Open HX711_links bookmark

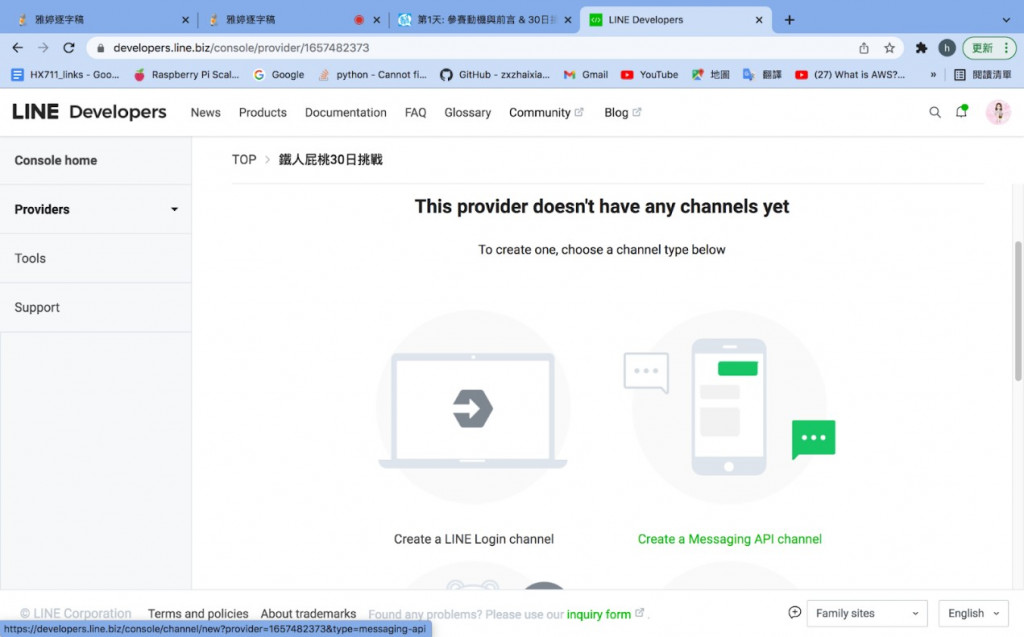click(x=65, y=74)
